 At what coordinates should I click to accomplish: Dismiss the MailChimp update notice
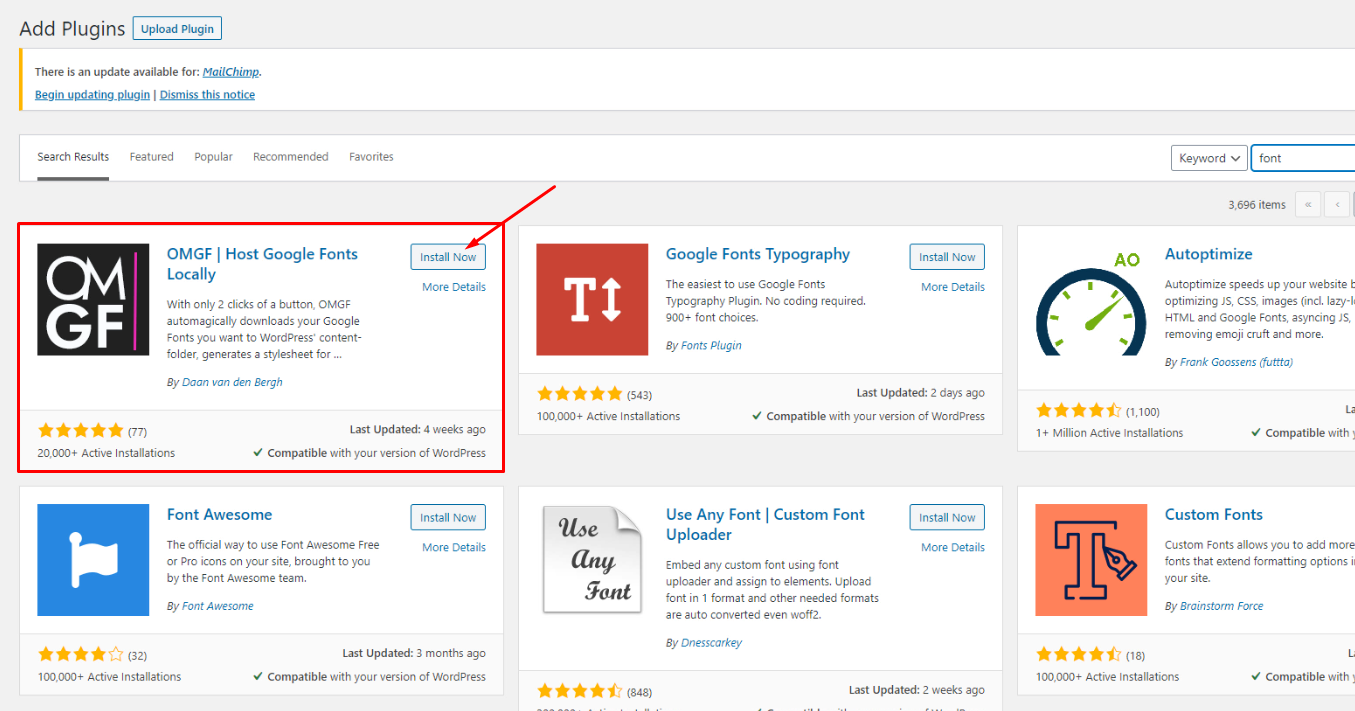(207, 94)
